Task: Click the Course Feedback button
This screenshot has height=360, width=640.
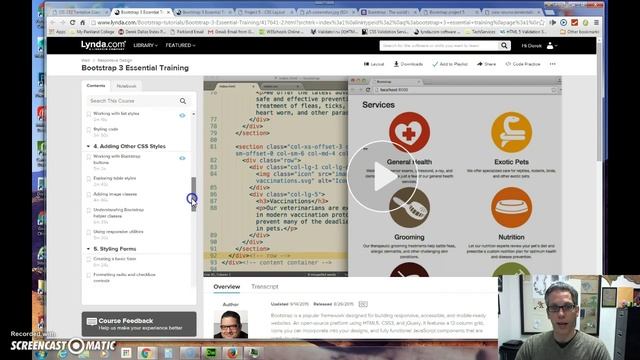Action: pos(139,324)
